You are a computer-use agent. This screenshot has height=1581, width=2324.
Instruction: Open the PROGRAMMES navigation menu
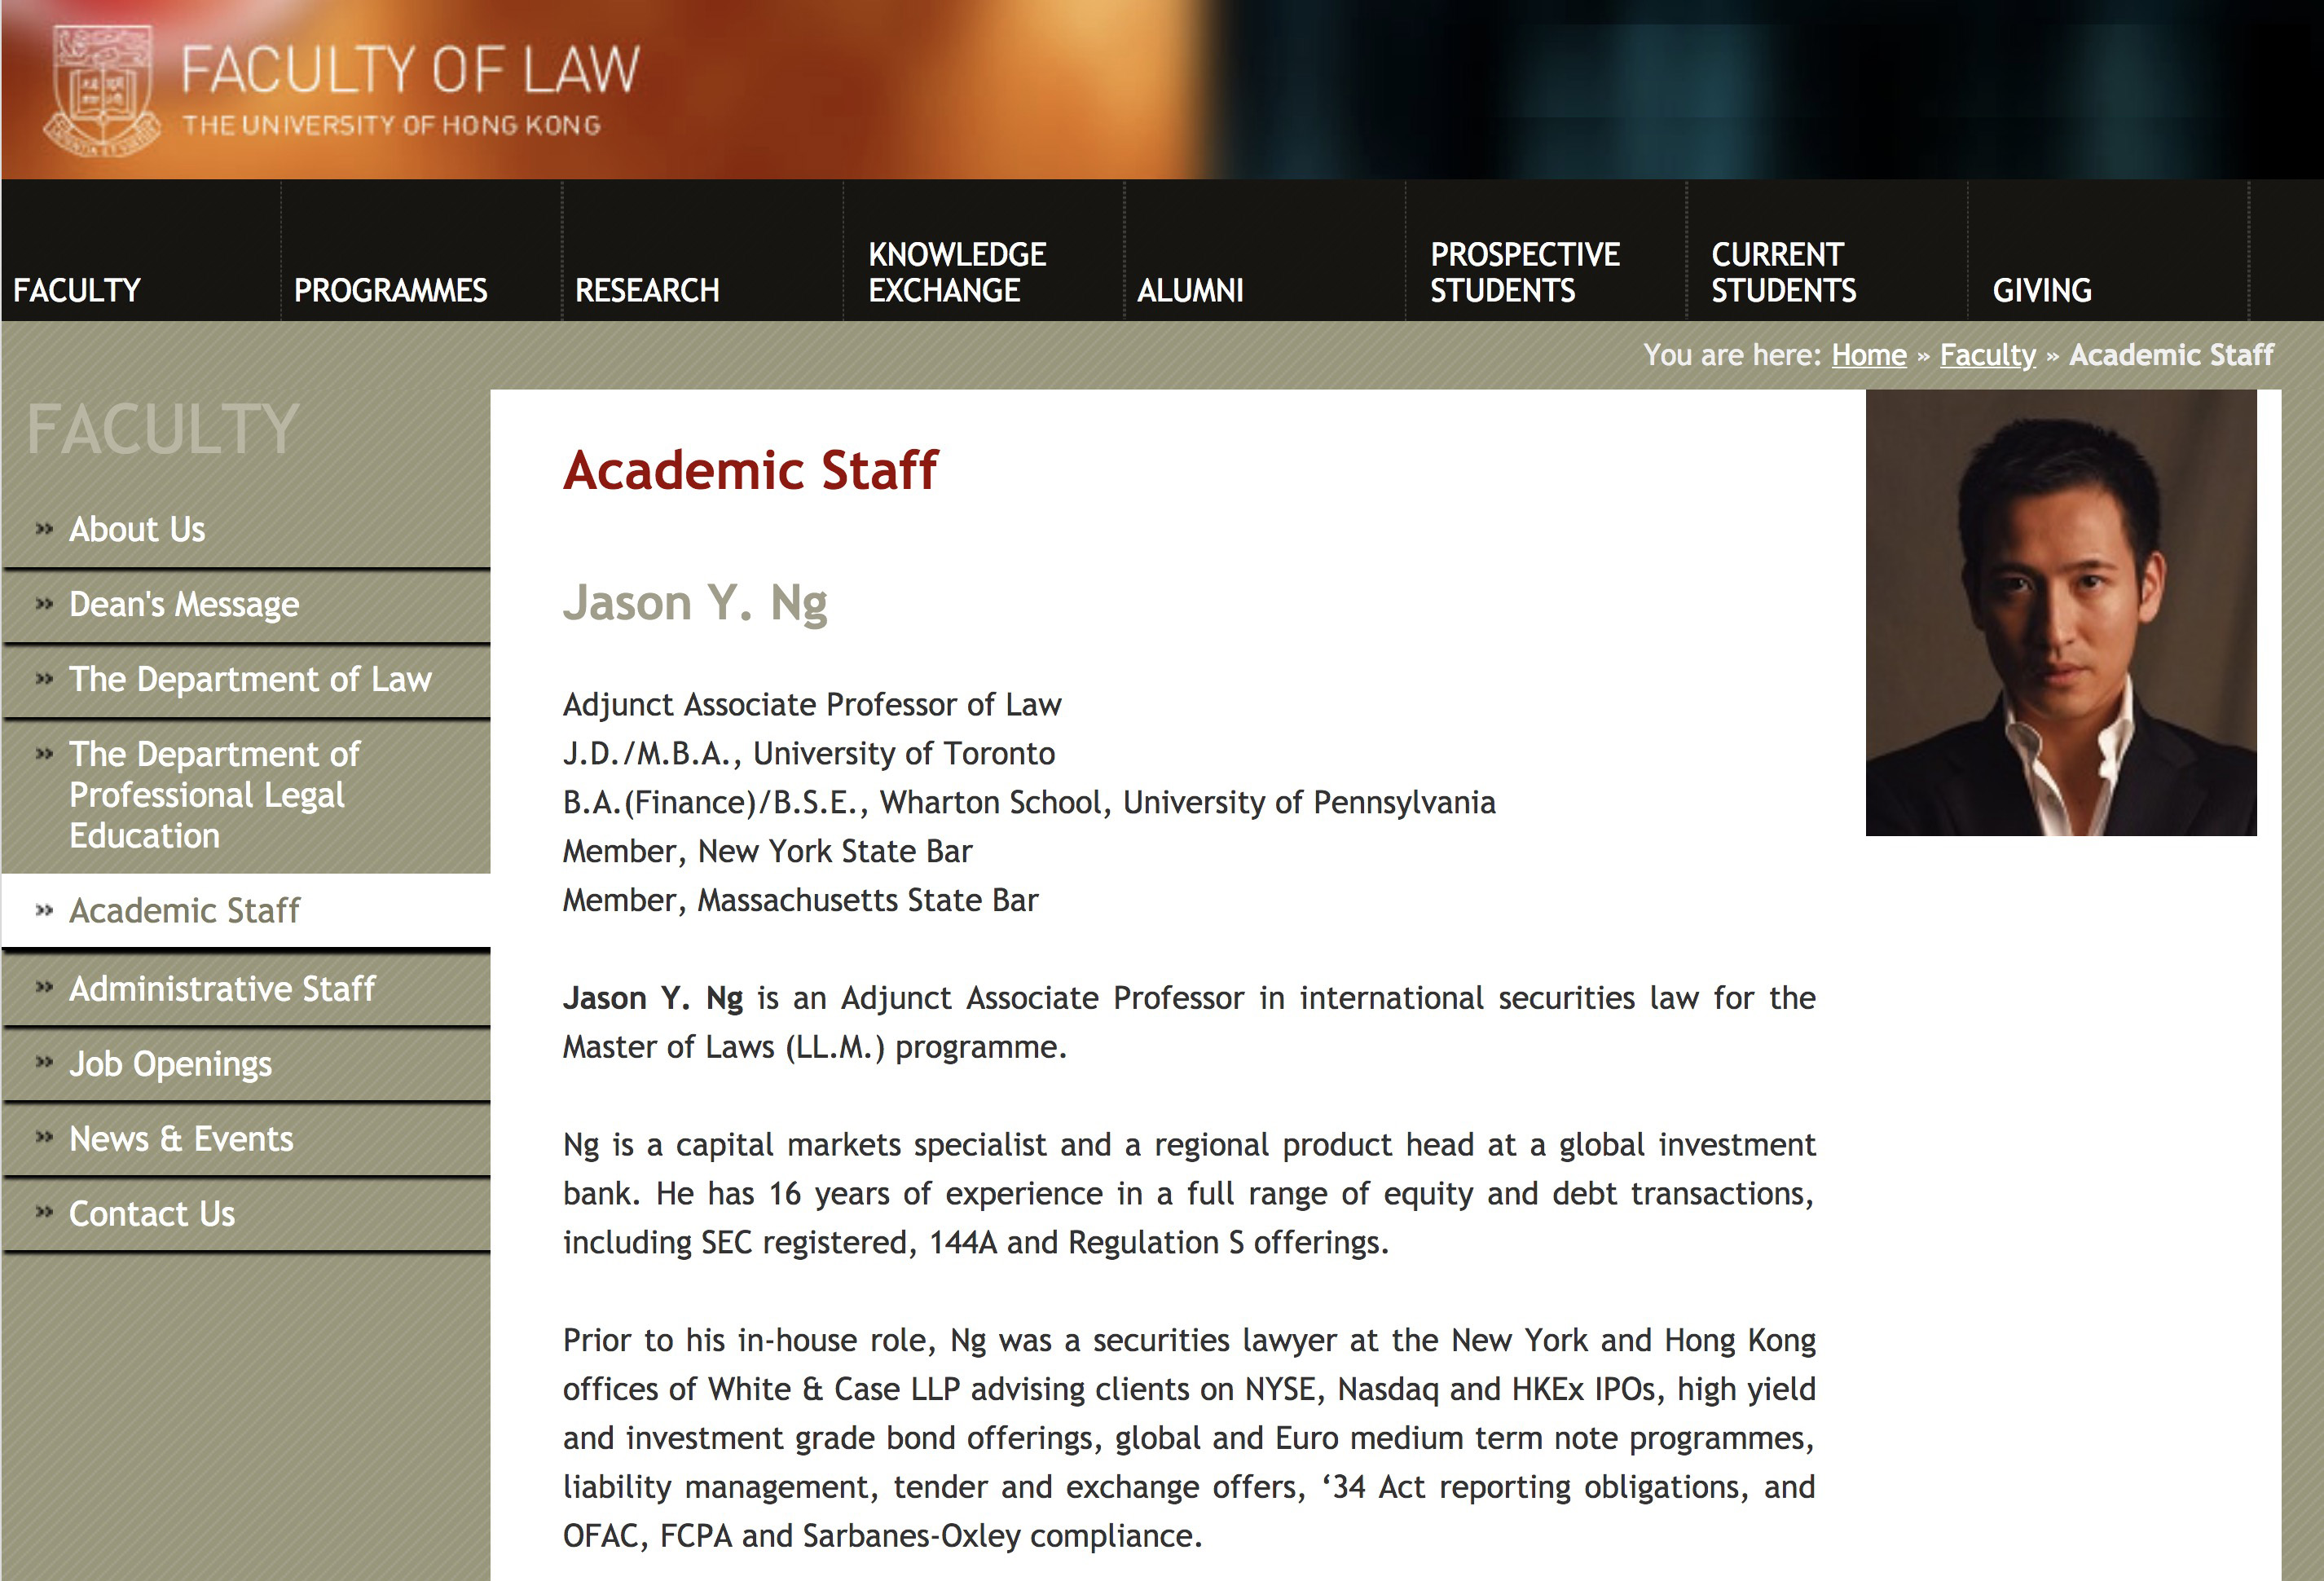(x=390, y=290)
